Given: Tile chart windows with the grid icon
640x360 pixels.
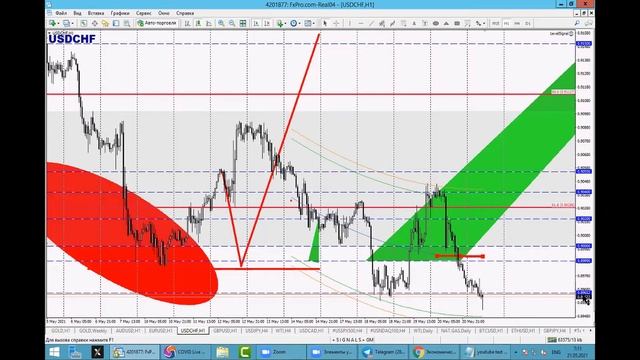Looking at the screenshot, I should (x=243, y=23).
